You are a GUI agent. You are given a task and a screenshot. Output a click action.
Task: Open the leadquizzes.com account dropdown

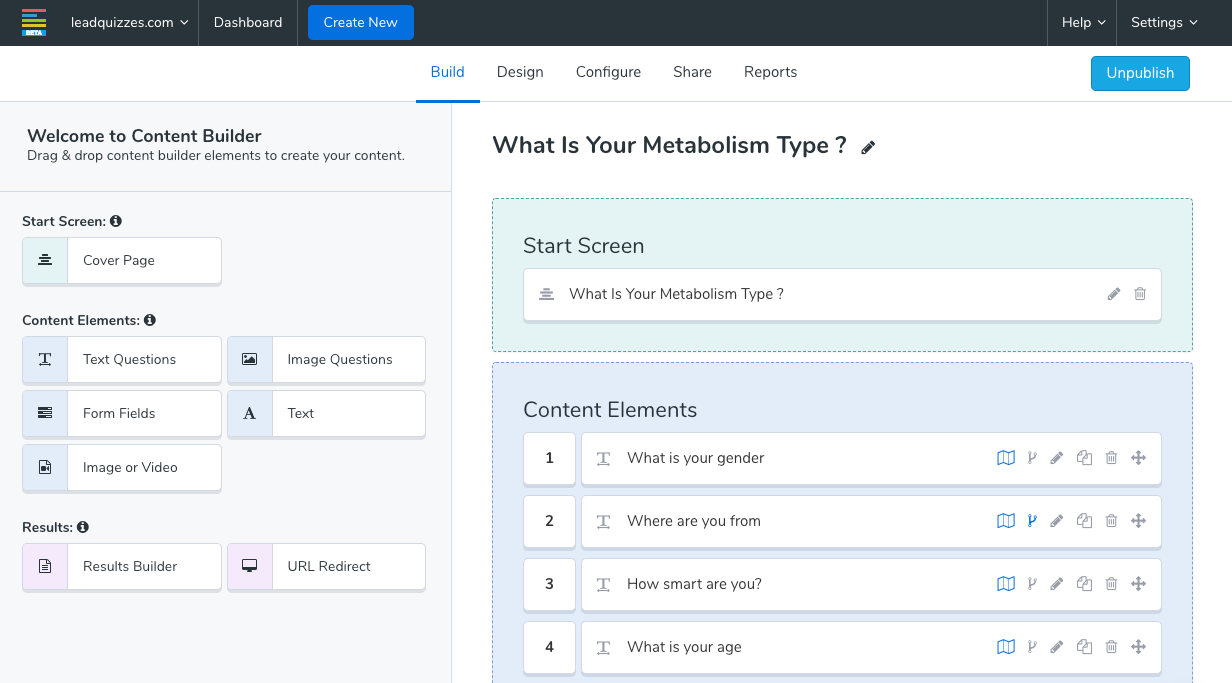pyautogui.click(x=129, y=22)
